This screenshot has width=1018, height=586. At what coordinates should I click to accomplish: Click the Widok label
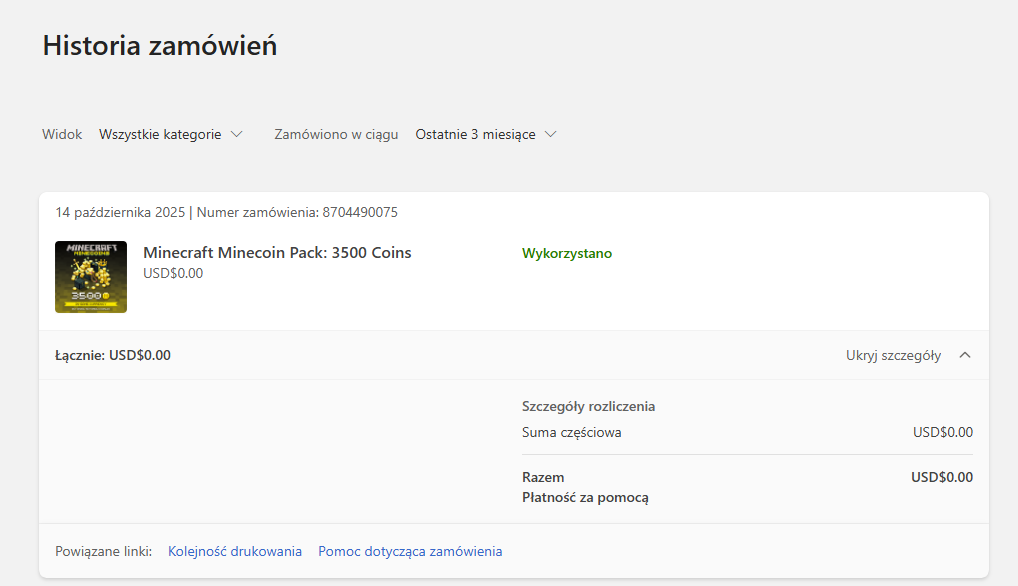coord(62,134)
